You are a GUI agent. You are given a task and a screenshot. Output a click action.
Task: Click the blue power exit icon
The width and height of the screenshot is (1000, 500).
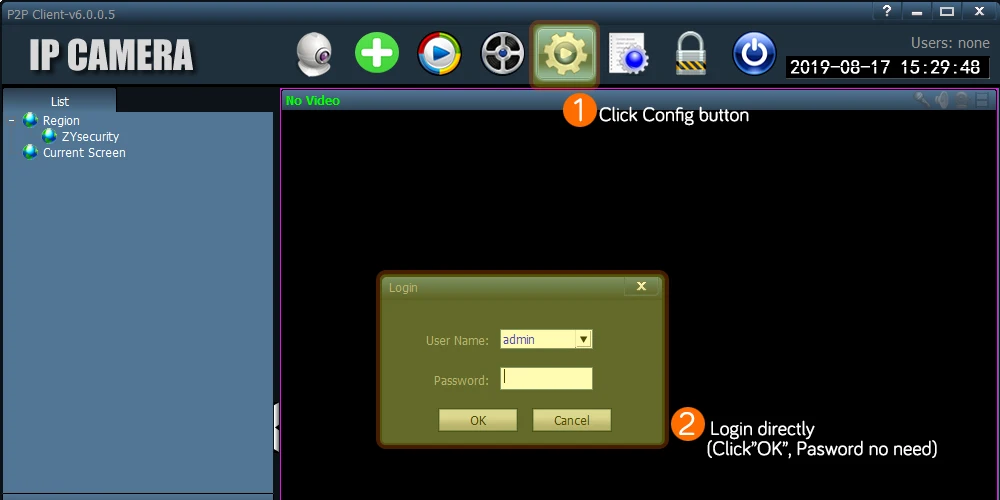754,54
